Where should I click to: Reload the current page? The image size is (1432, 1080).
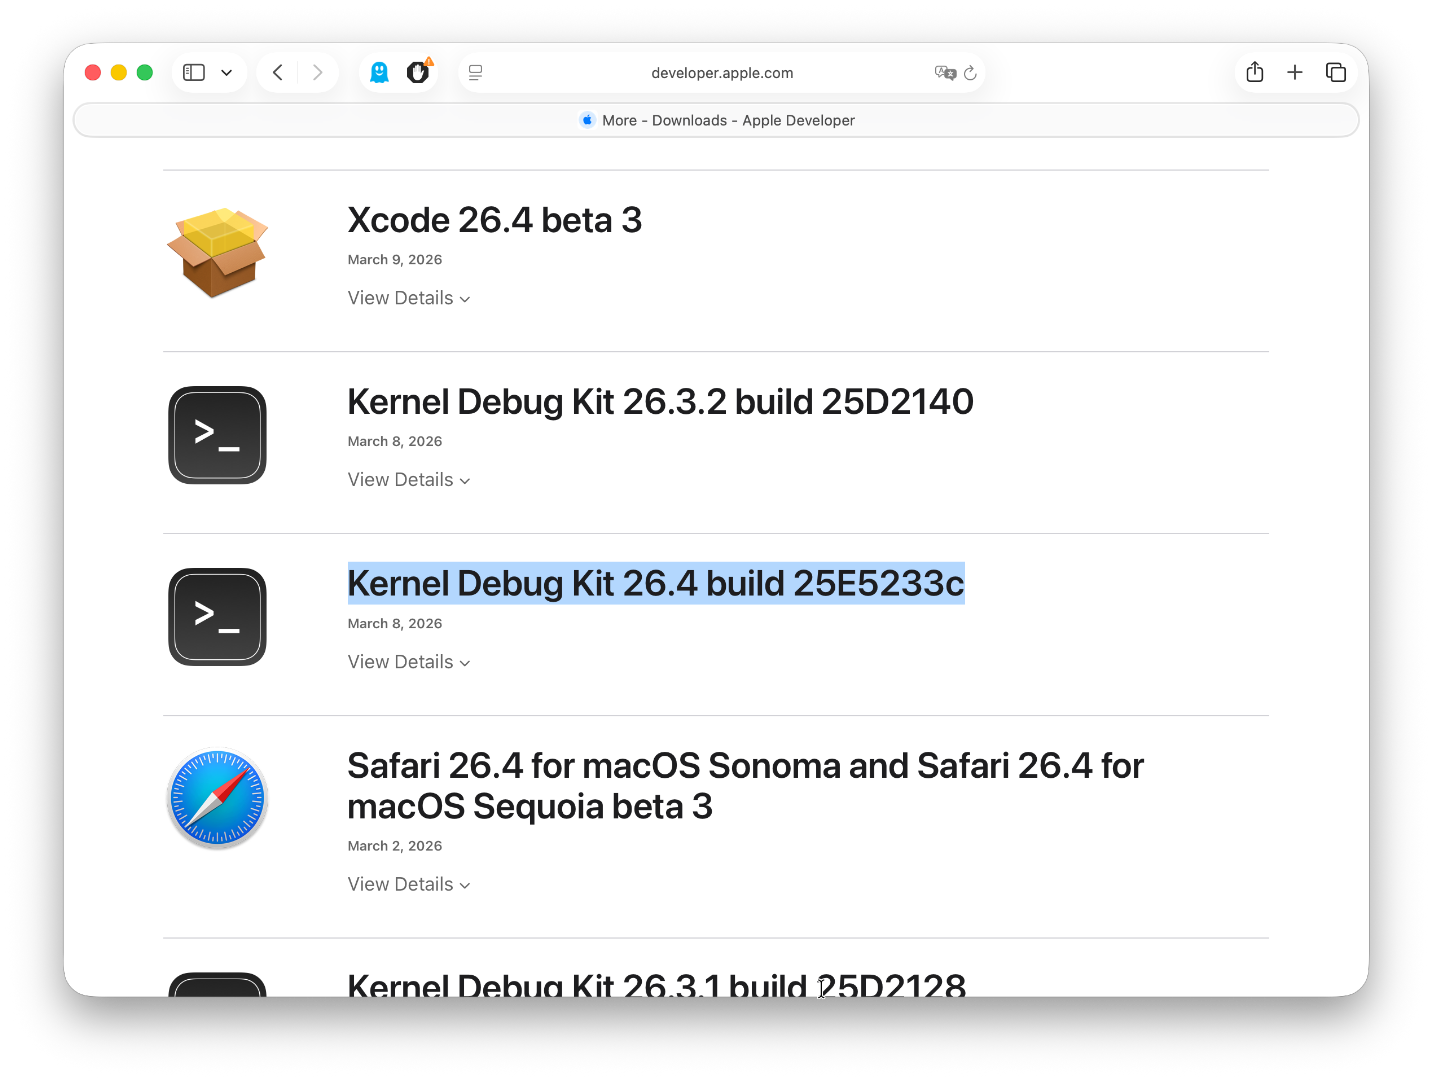pos(970,73)
